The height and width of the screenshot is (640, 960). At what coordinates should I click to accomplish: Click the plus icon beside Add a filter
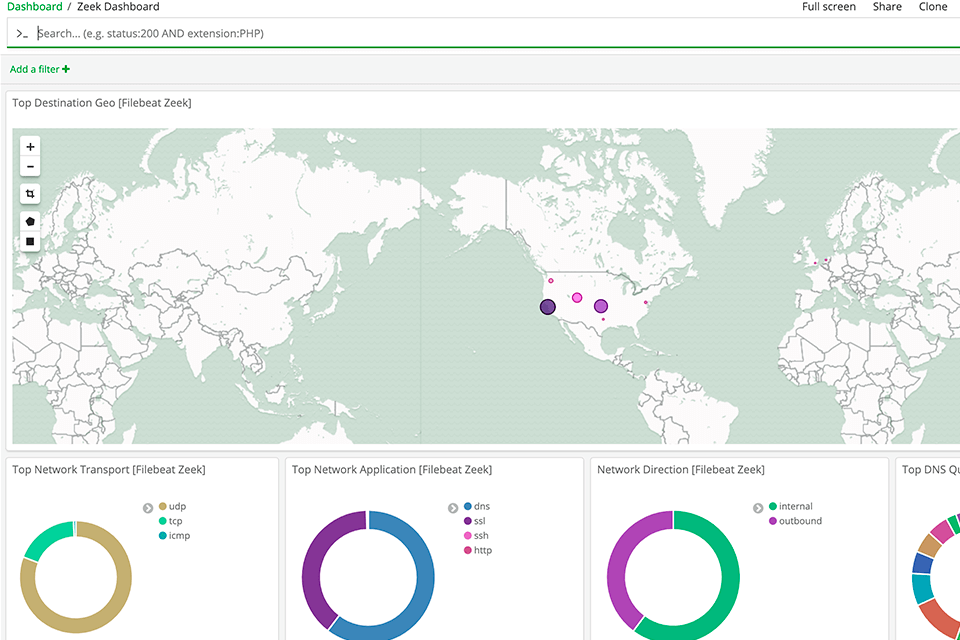pos(66,69)
